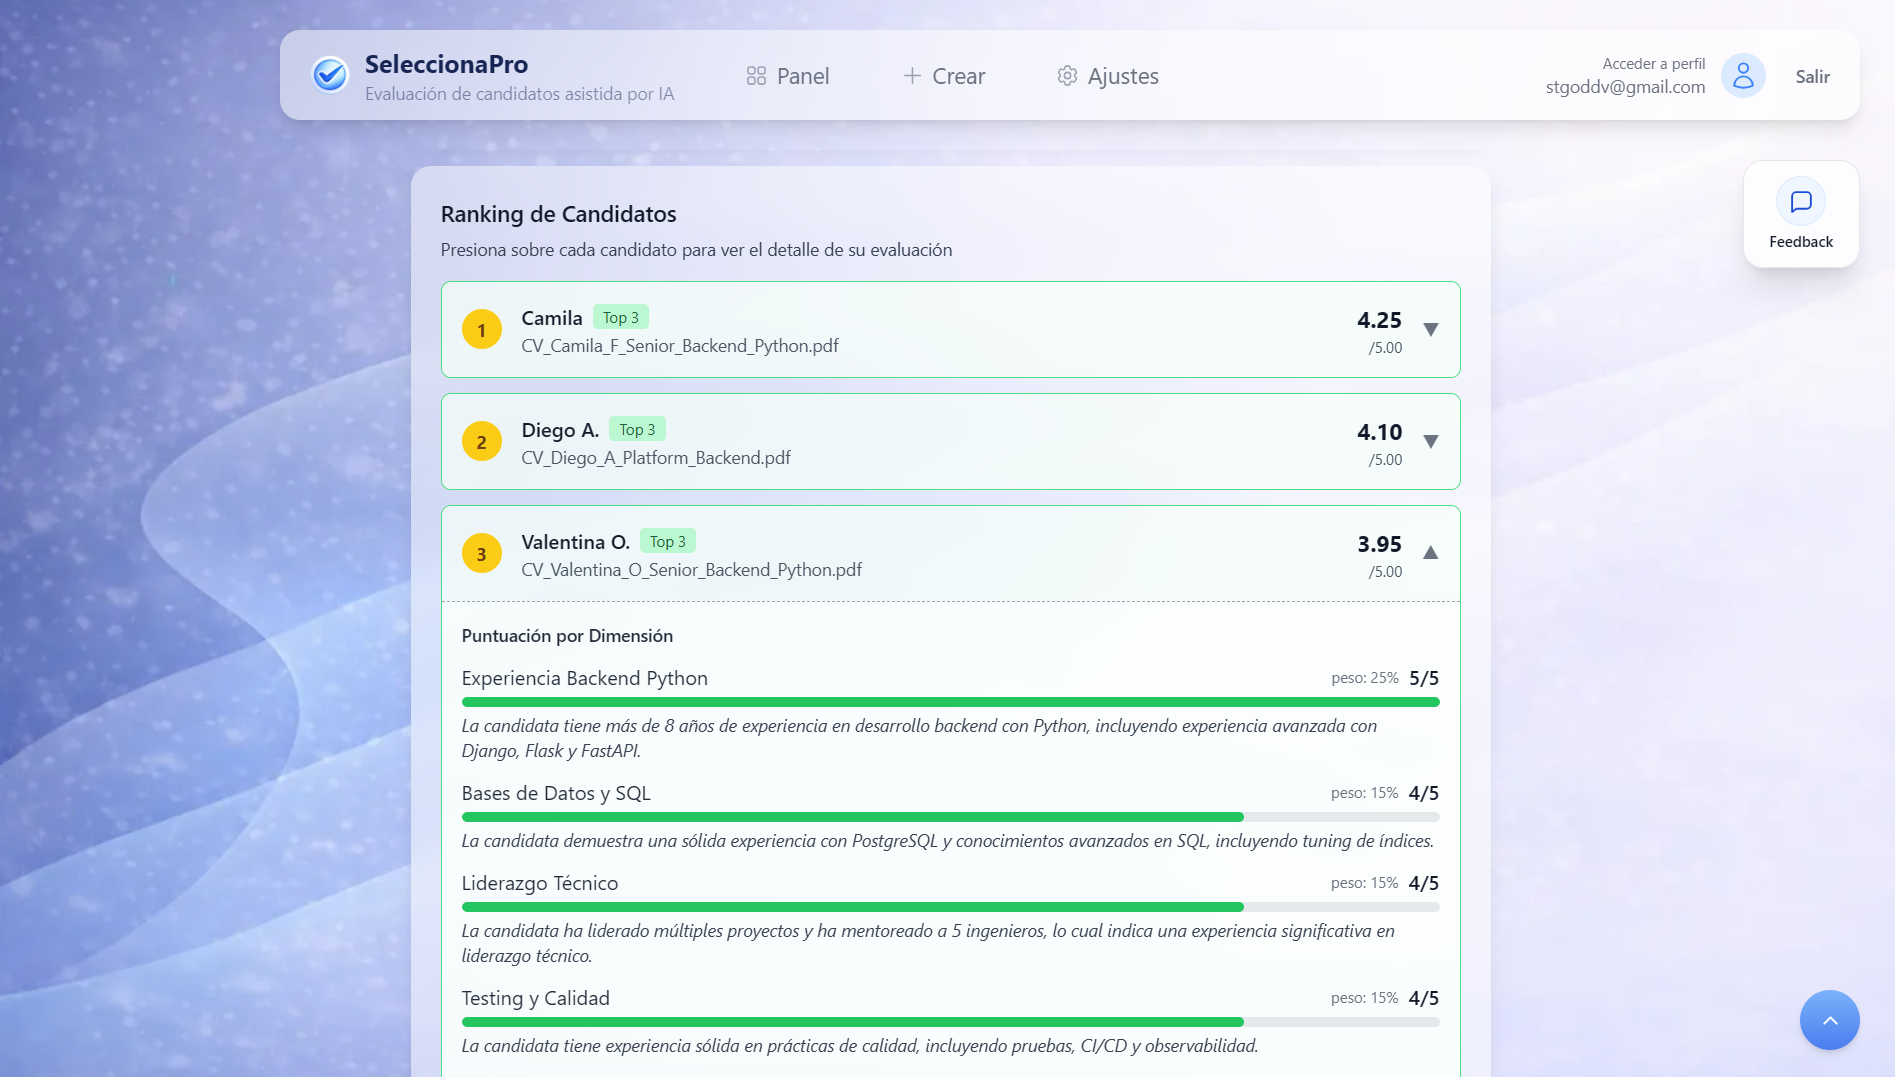Toggle the Top 3 badge on Camila's row
The height and width of the screenshot is (1077, 1895).
point(621,317)
